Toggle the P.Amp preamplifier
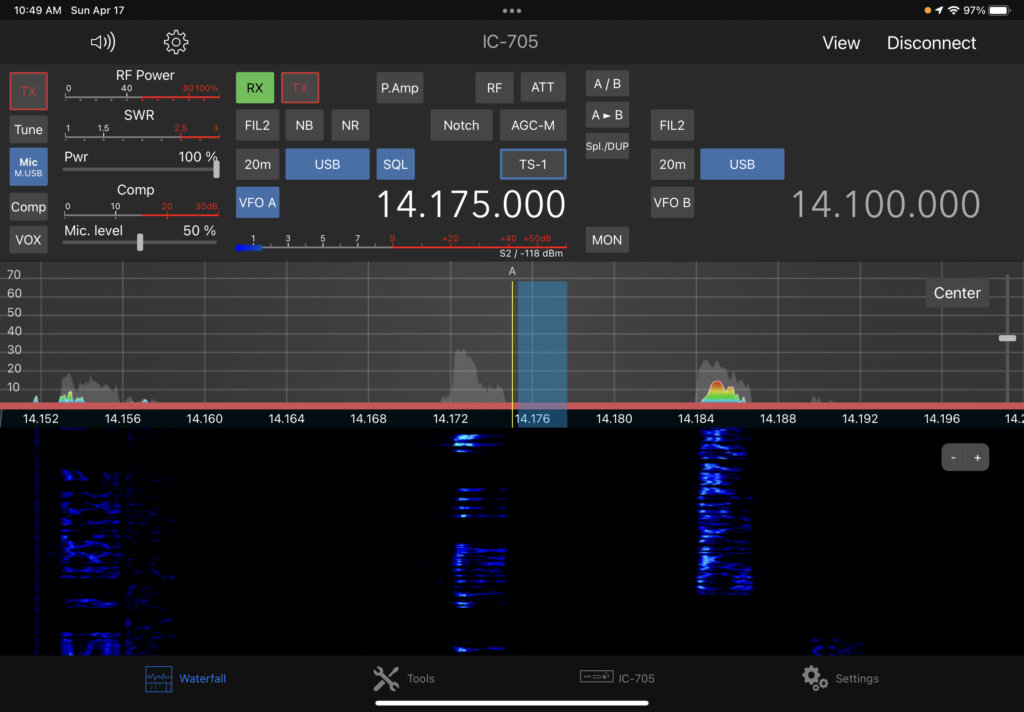This screenshot has height=712, width=1024. click(x=399, y=88)
